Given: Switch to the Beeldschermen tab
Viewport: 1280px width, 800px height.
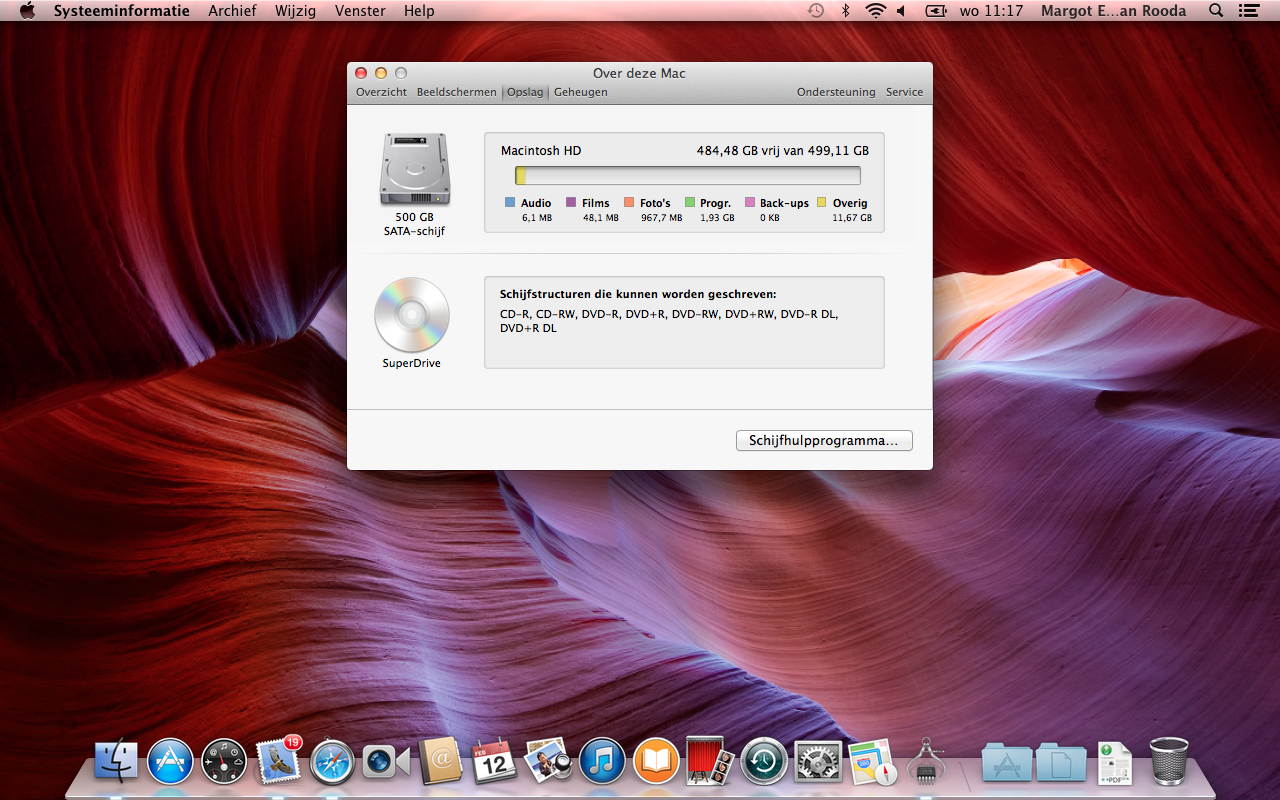Looking at the screenshot, I should click(456, 92).
